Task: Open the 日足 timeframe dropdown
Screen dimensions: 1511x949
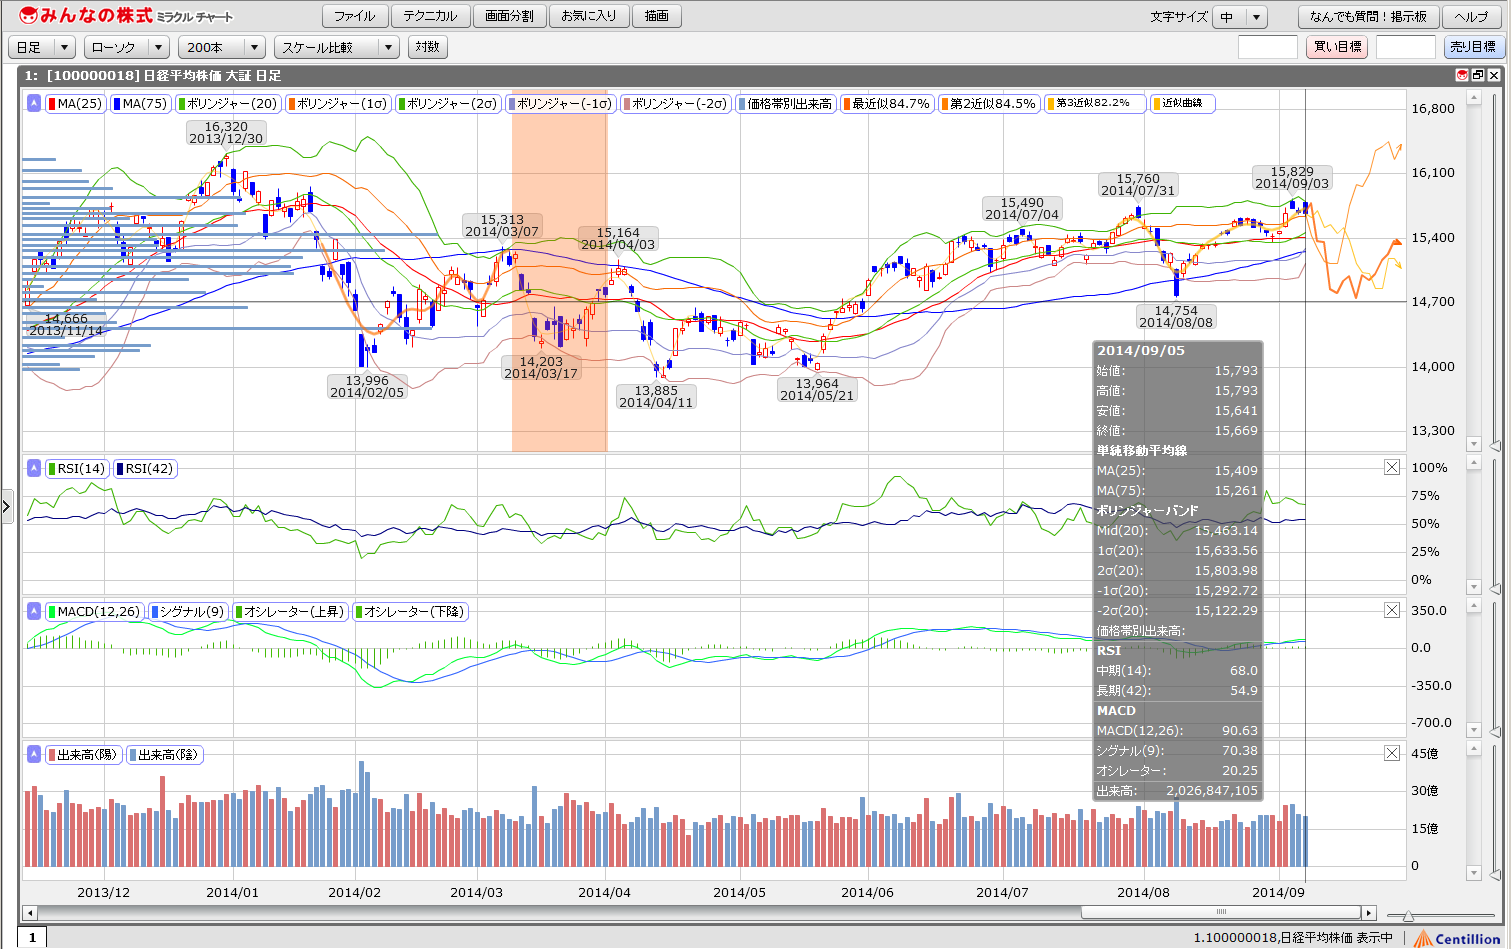Action: tap(42, 47)
